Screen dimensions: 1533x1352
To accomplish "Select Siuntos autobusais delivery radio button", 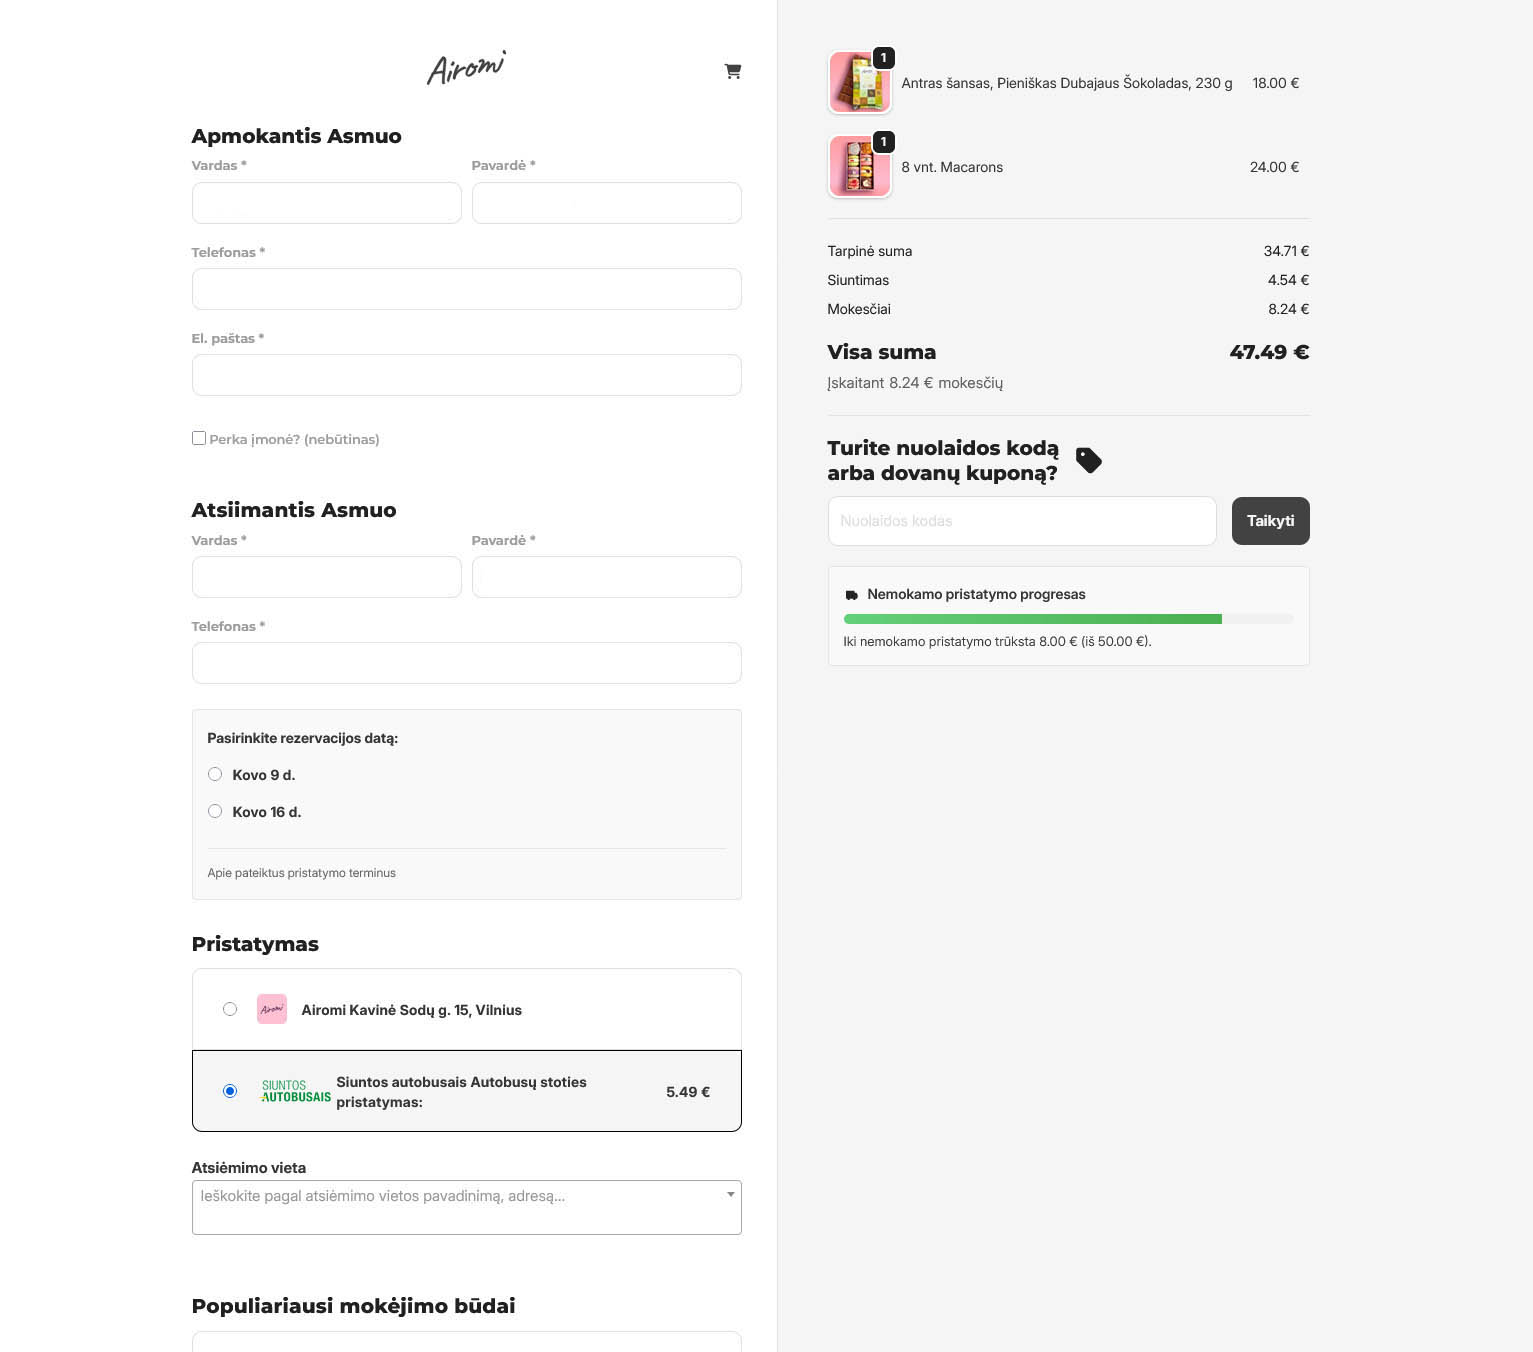I will point(230,1091).
